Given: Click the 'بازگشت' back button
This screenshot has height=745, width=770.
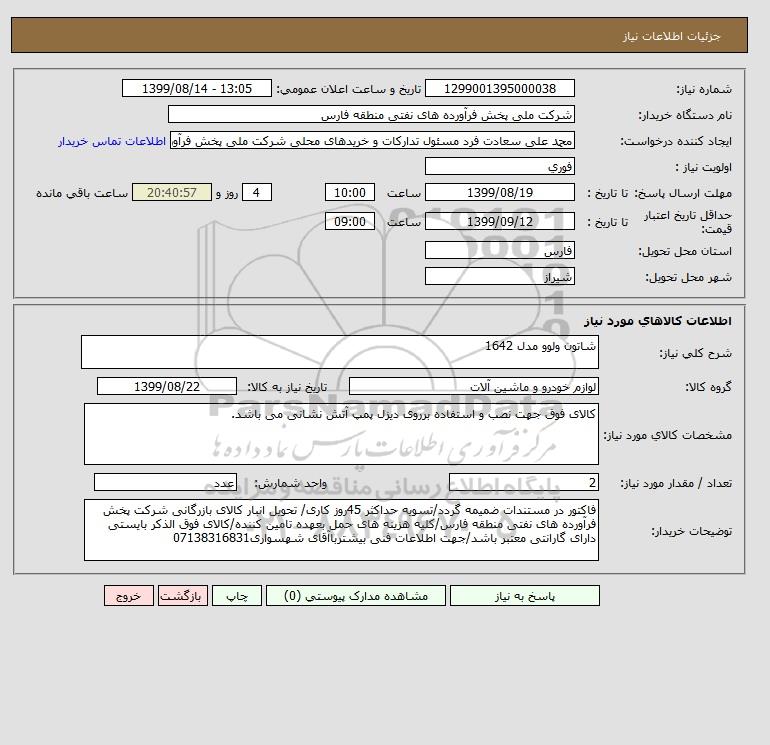Looking at the screenshot, I should click(183, 595).
